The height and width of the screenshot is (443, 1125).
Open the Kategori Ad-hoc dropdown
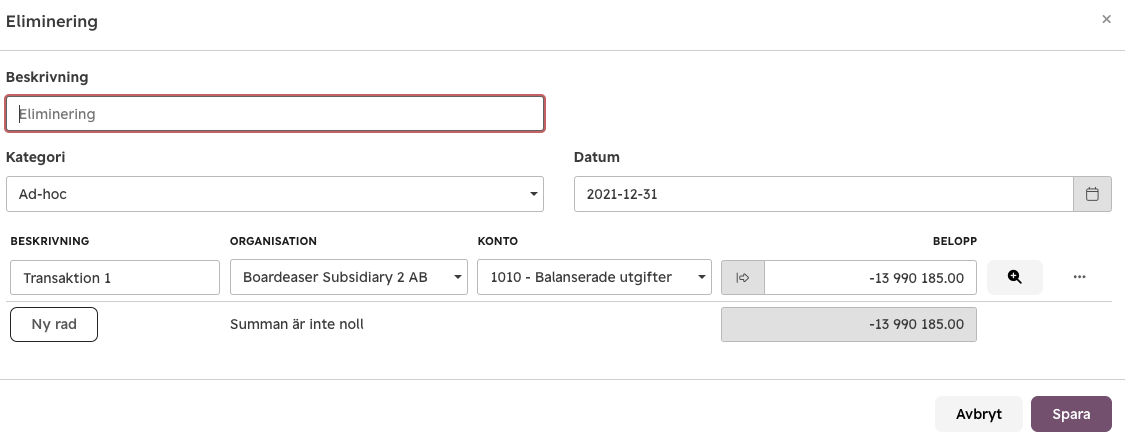click(275, 194)
